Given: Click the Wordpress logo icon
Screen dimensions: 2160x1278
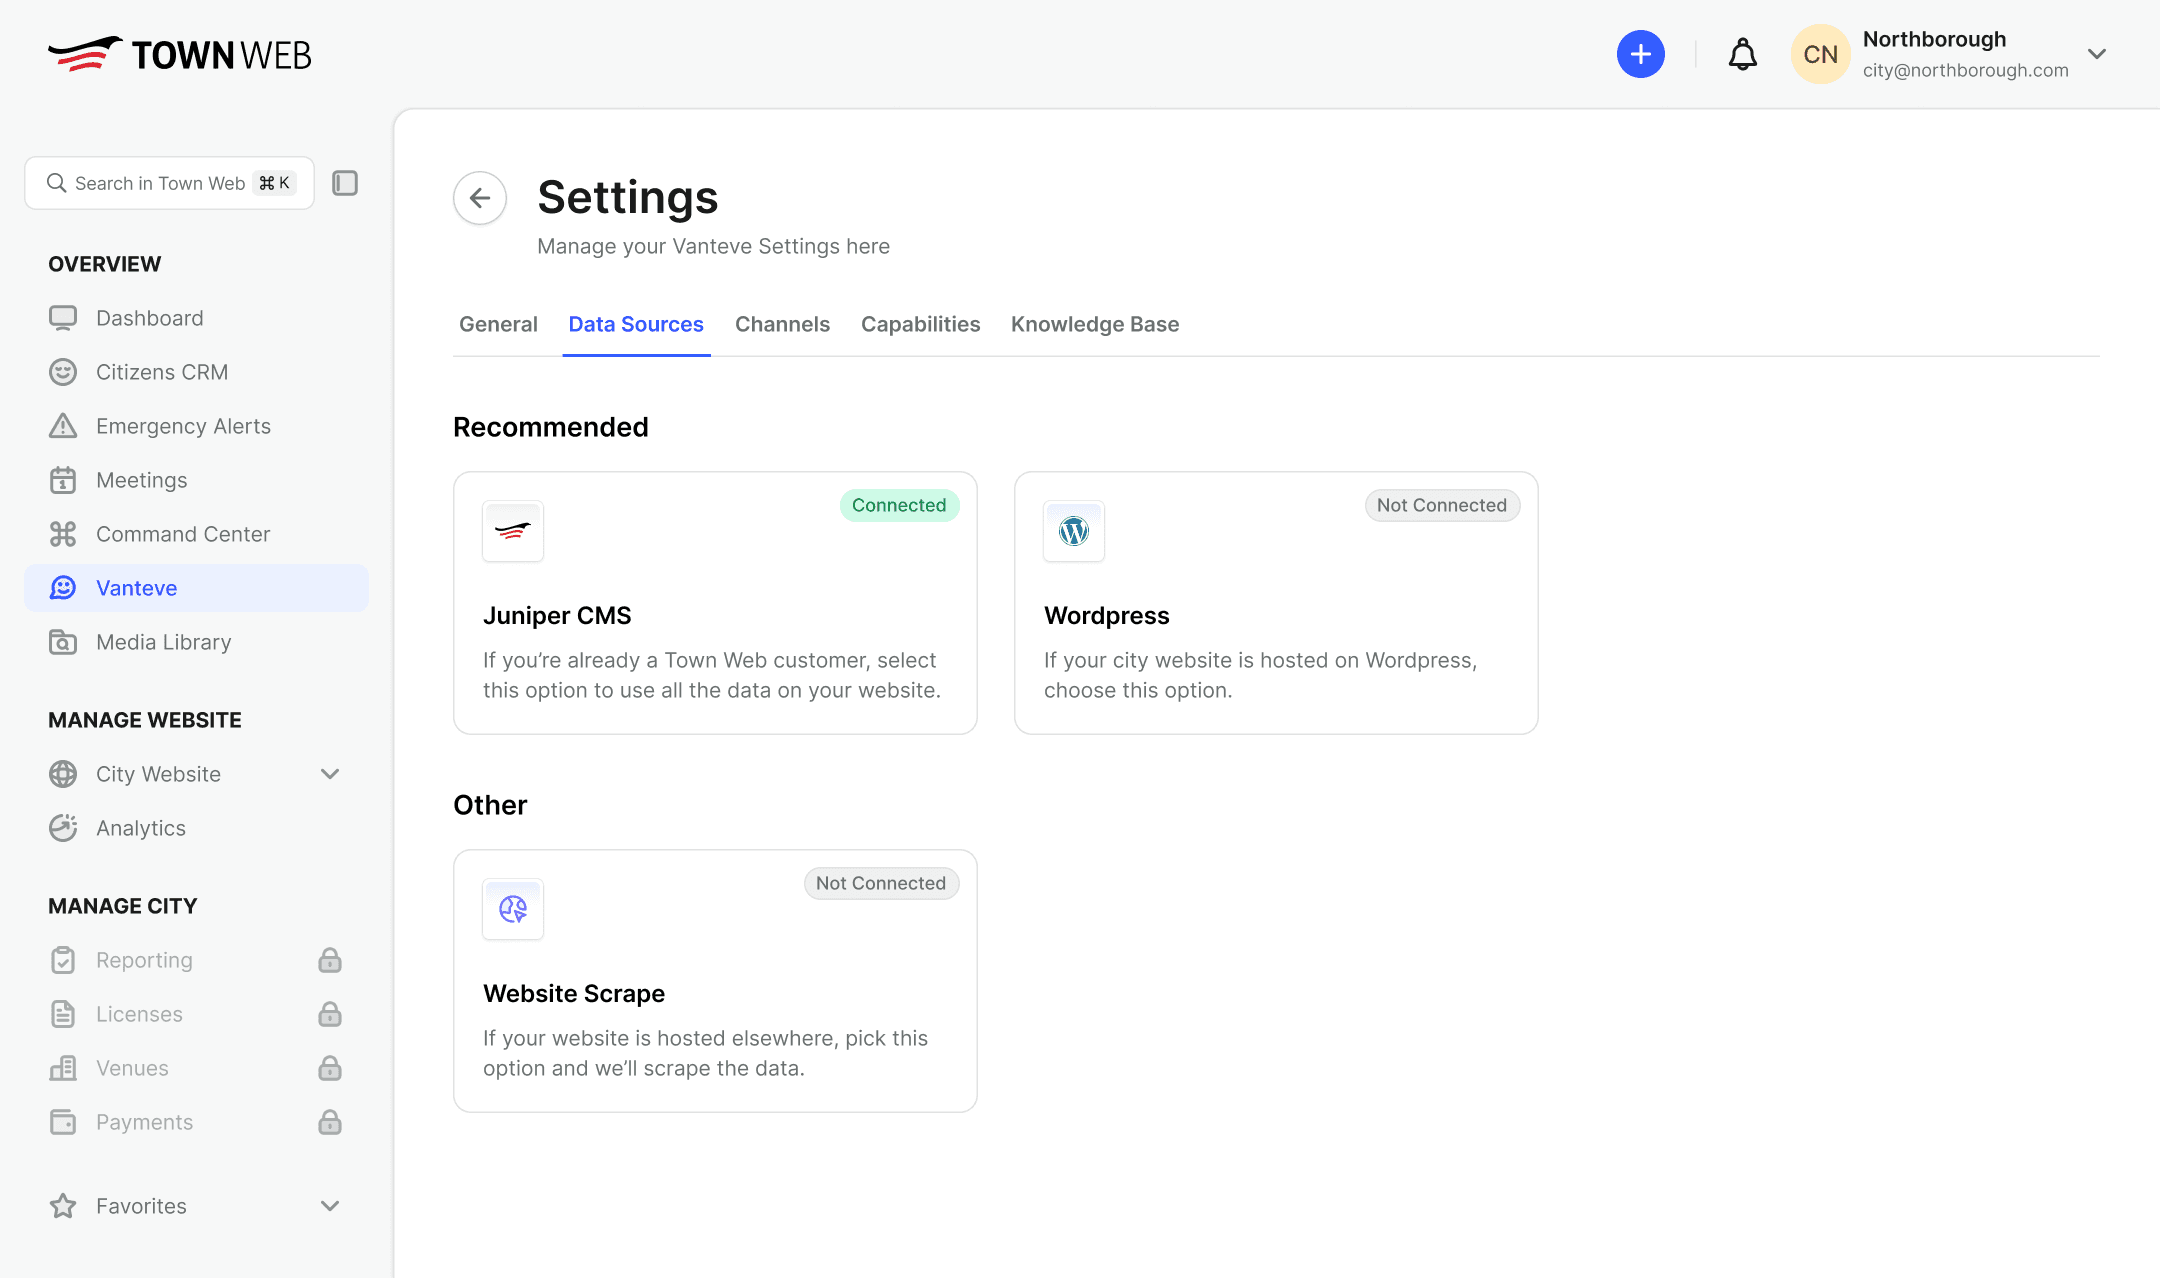Looking at the screenshot, I should click(1074, 531).
